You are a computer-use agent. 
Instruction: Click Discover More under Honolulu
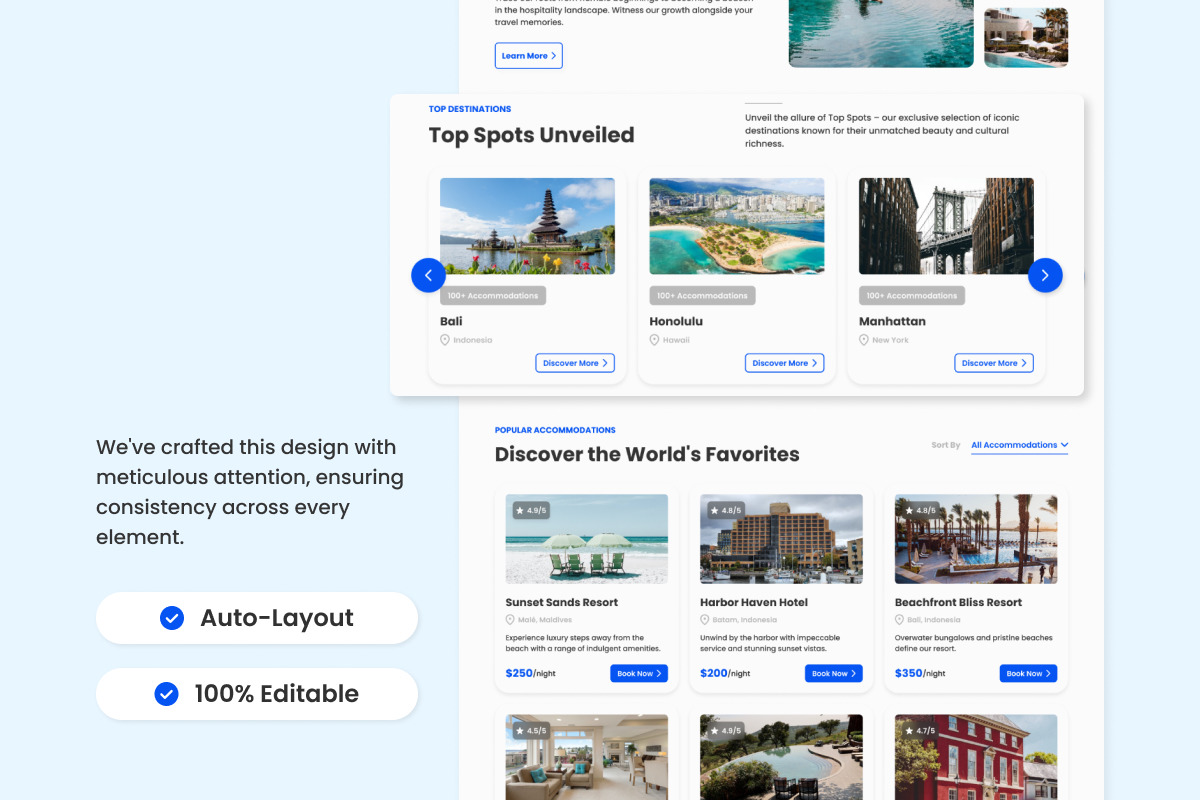point(784,362)
